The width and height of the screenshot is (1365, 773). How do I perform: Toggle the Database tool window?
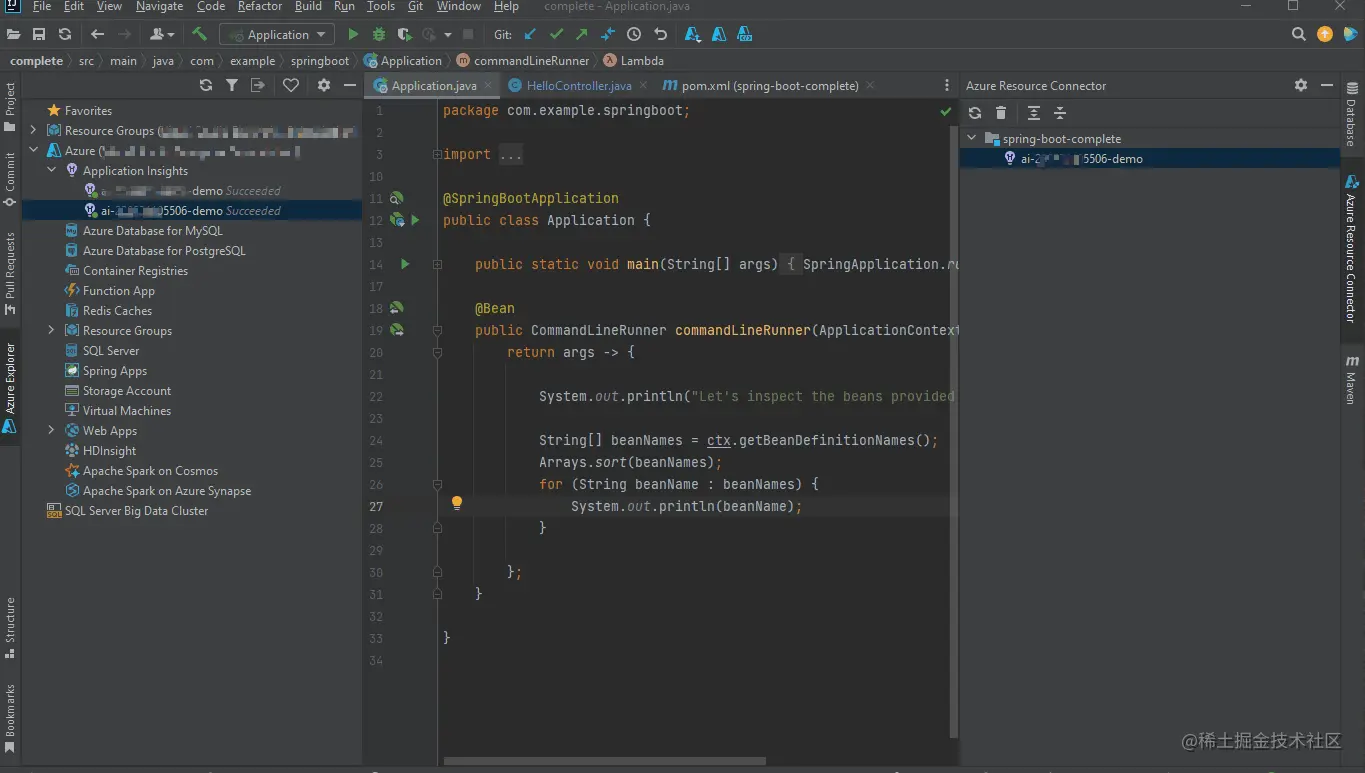1352,115
